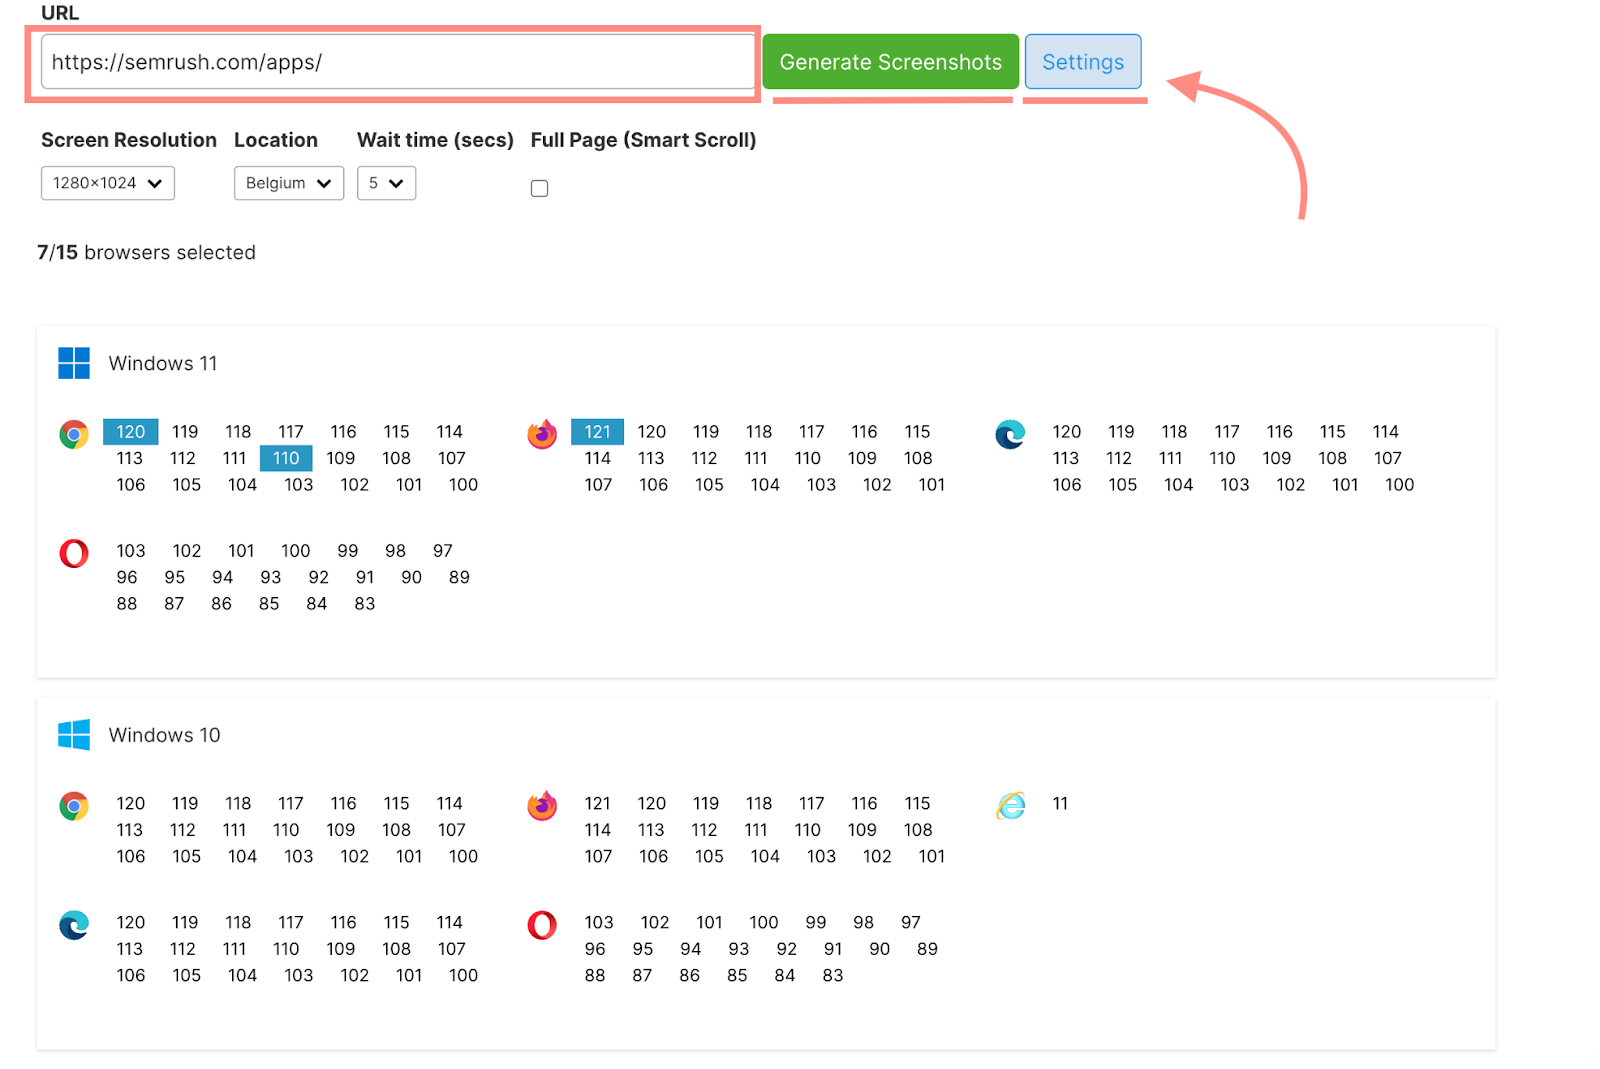Click the URL input field
This screenshot has height=1069, width=1600.
point(397,62)
